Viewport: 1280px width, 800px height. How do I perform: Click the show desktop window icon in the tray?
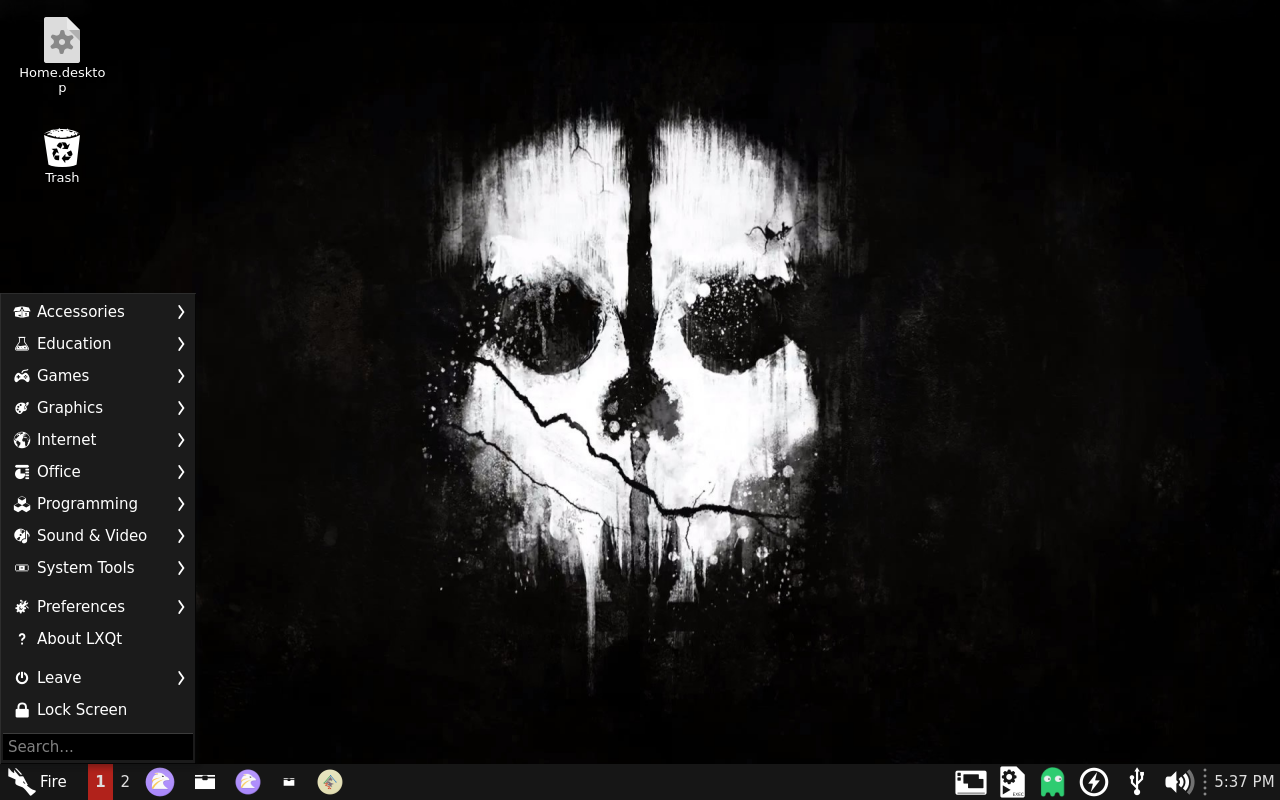coord(971,782)
